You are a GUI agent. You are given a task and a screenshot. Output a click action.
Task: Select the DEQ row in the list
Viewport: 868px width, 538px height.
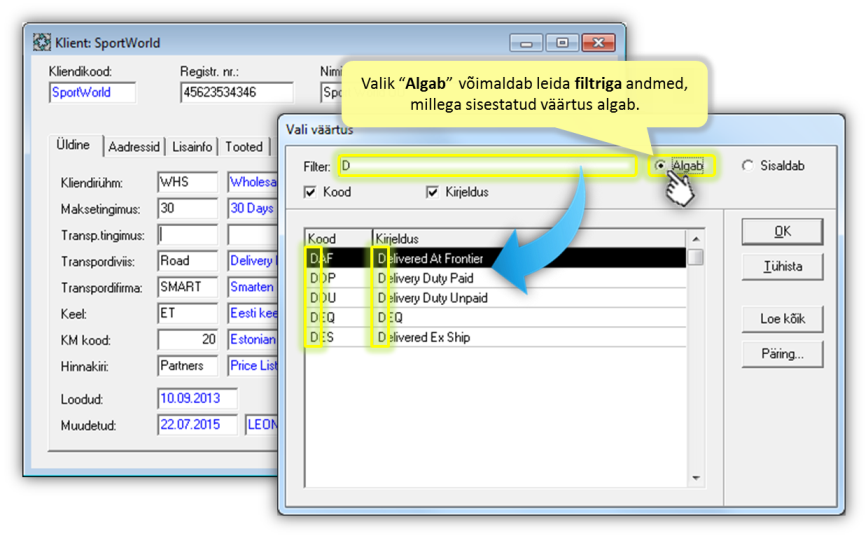(x=496, y=318)
